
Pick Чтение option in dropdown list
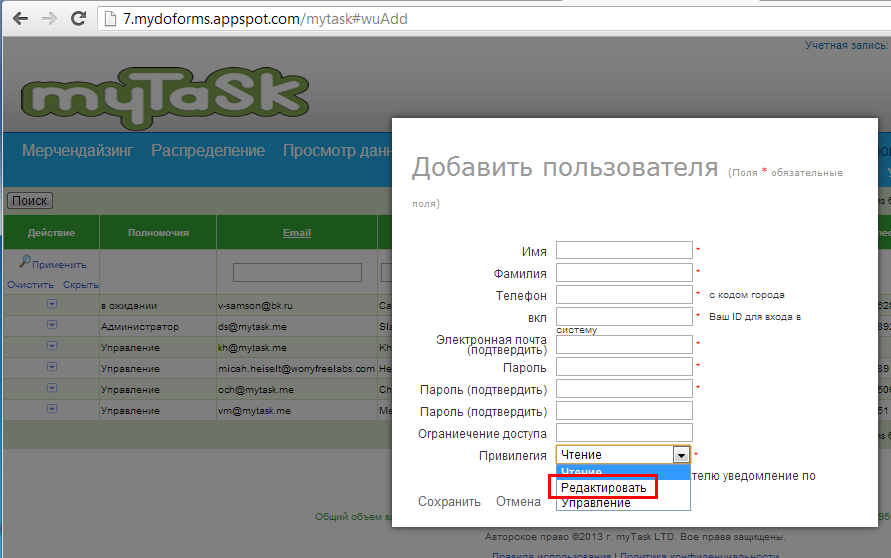582,472
